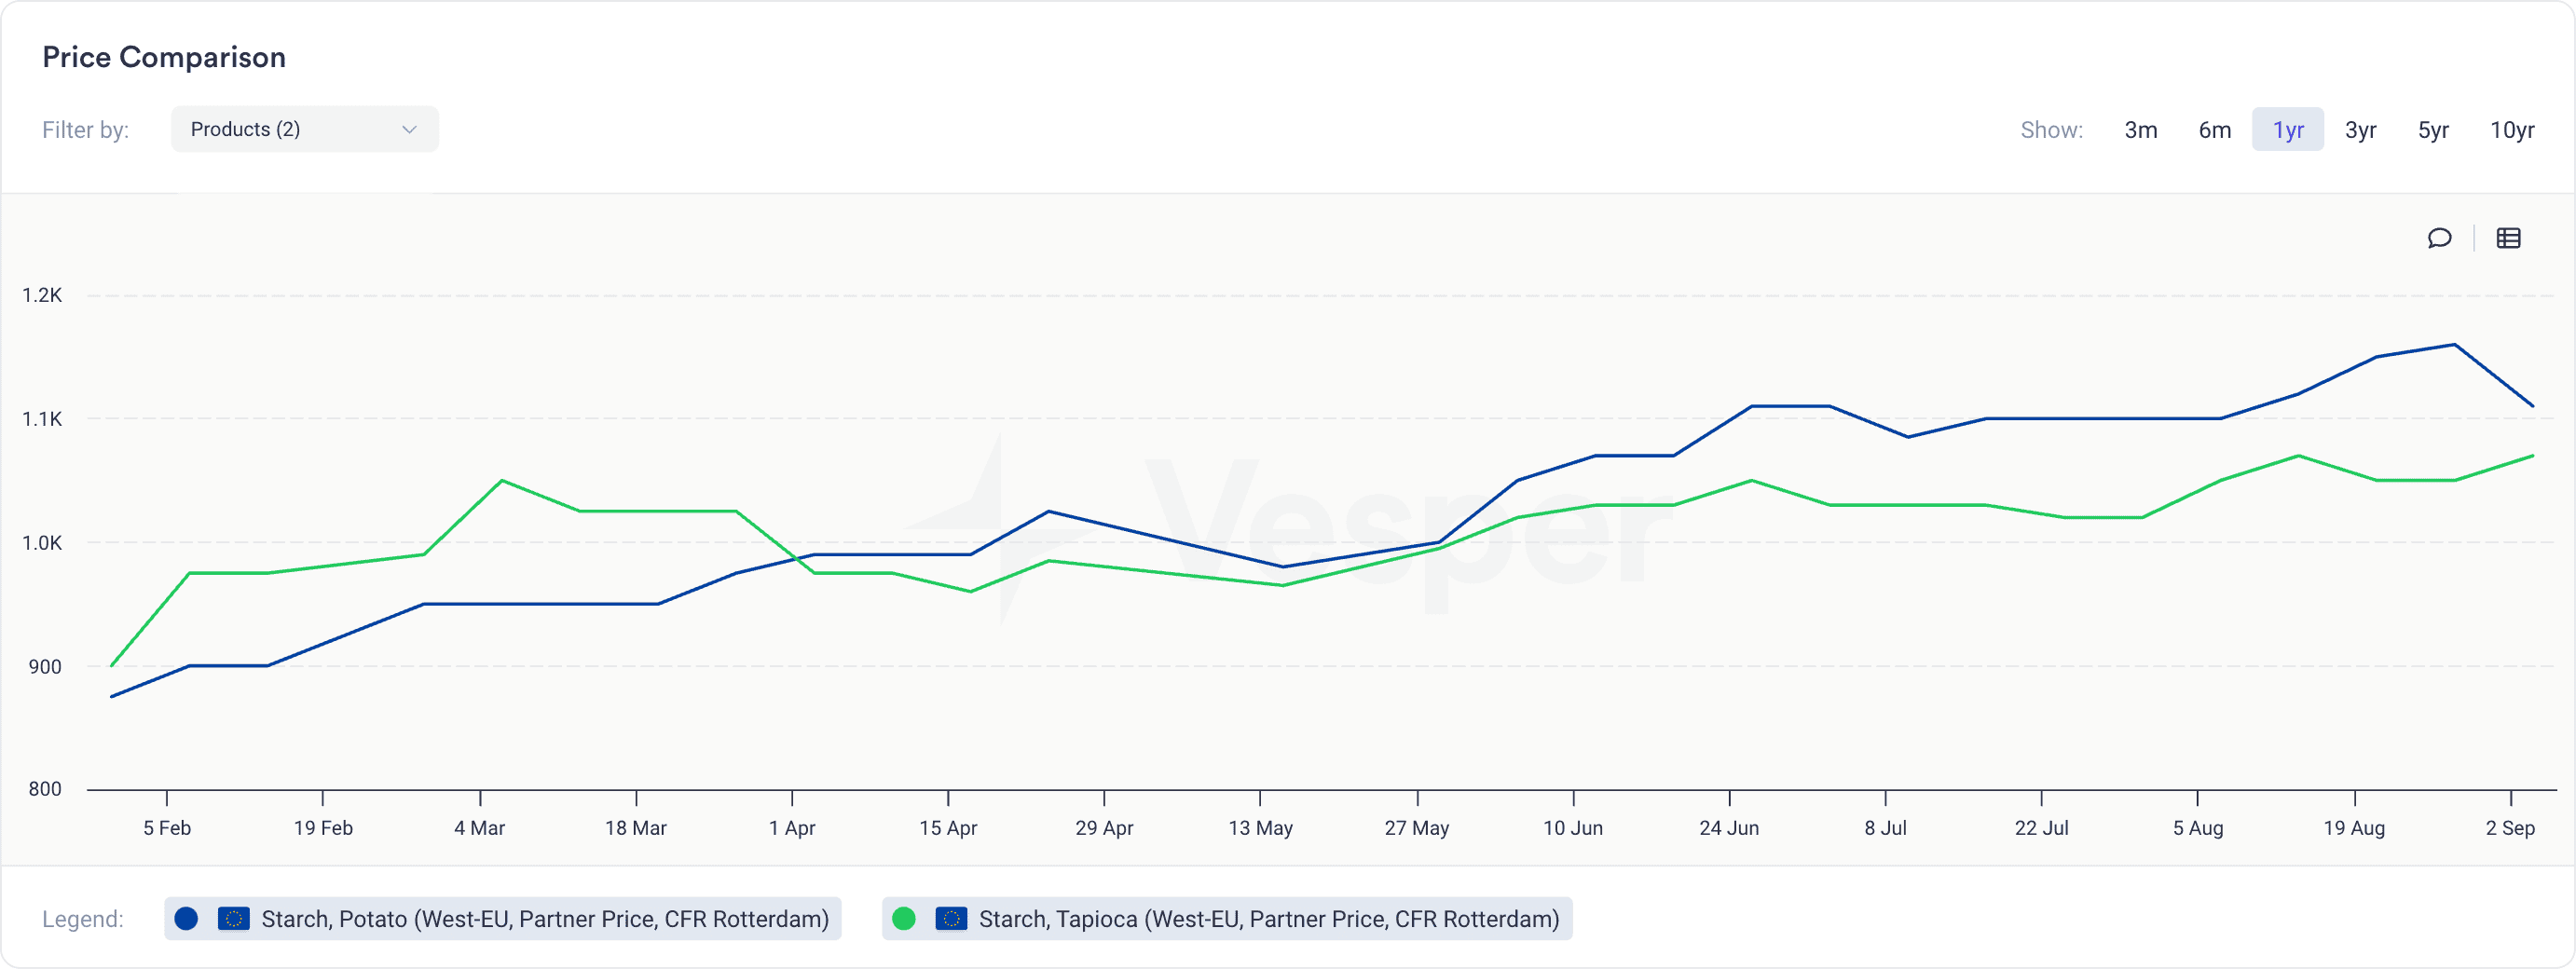Select the 1yr time range

2288,130
